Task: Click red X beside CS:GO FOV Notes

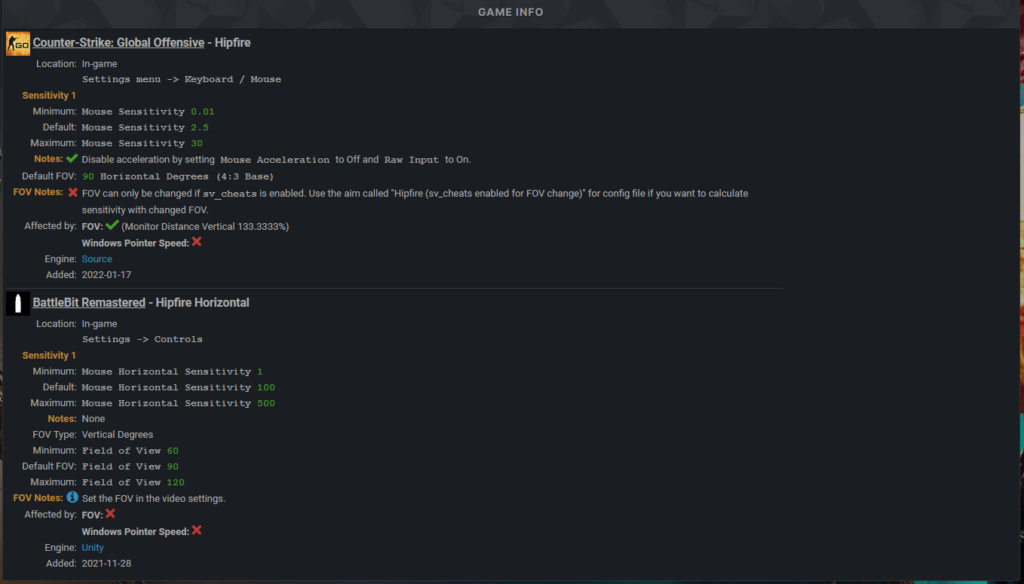Action: pos(72,192)
